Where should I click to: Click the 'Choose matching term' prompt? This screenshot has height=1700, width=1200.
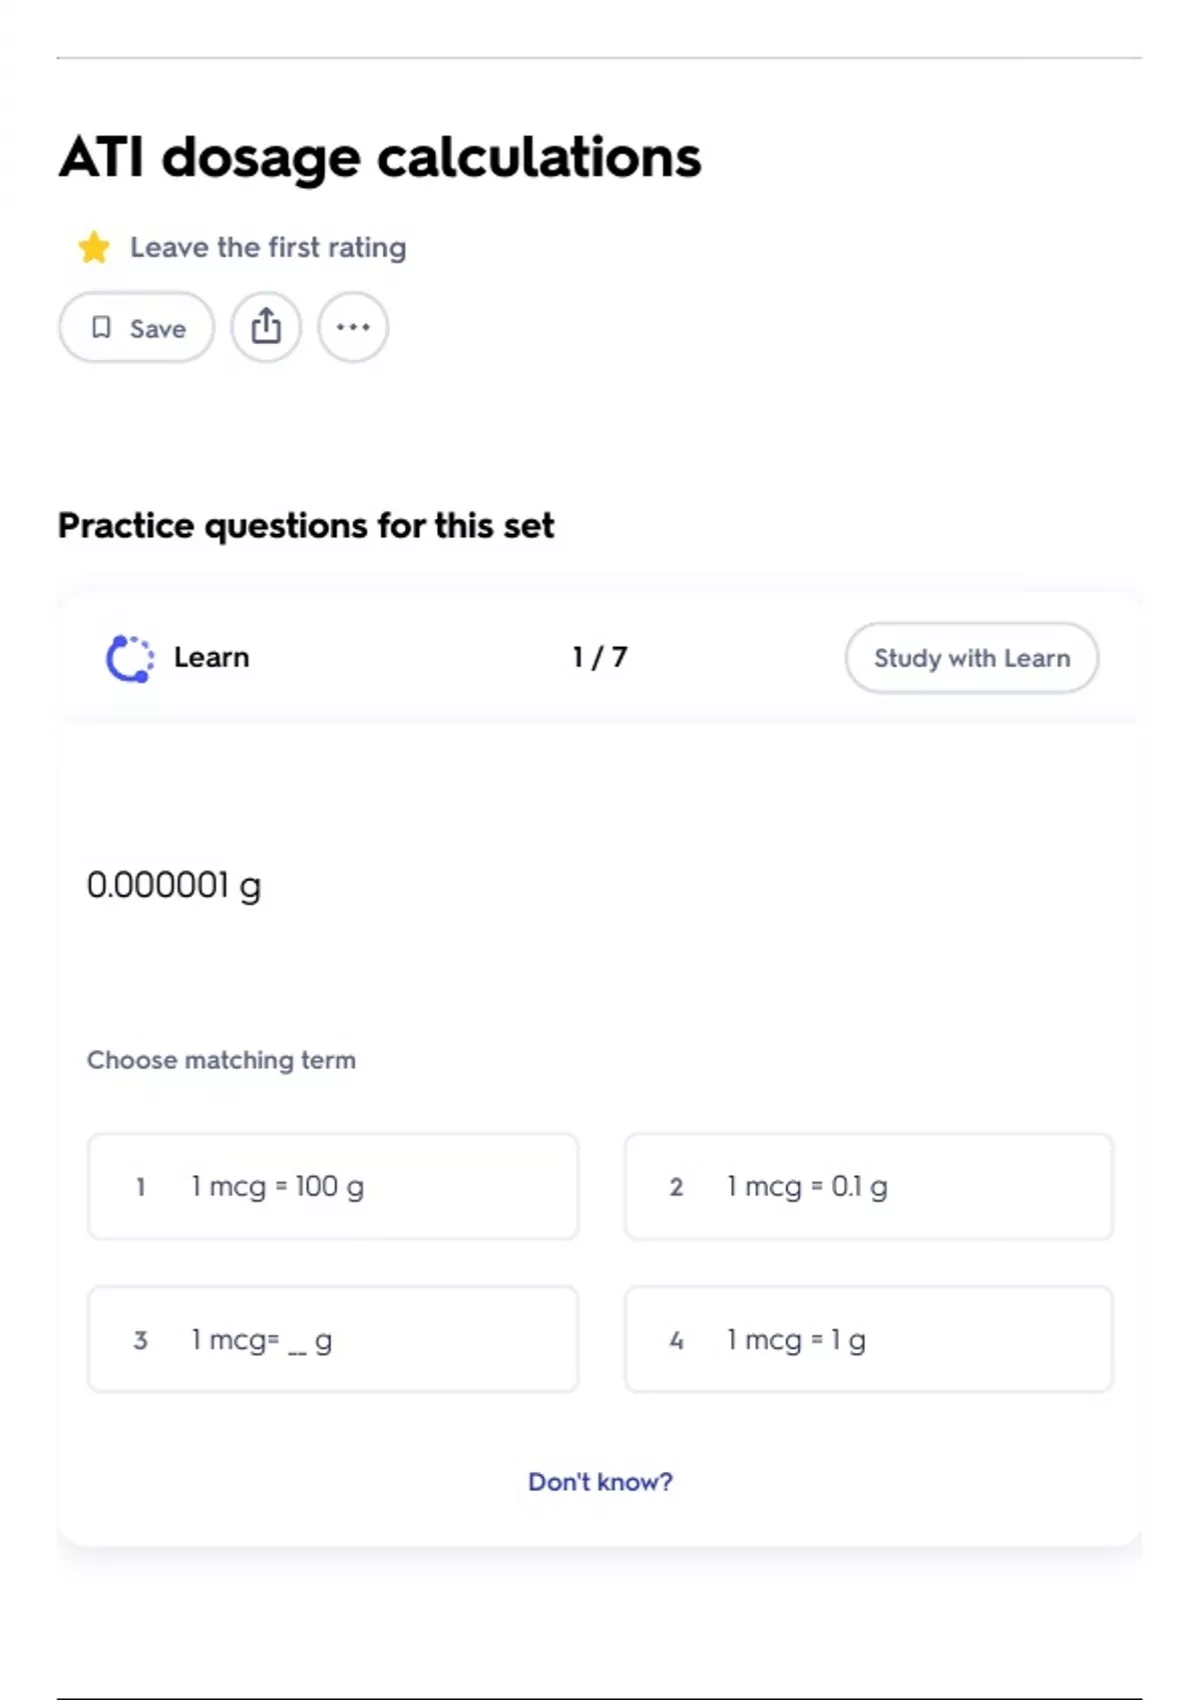221,1060
